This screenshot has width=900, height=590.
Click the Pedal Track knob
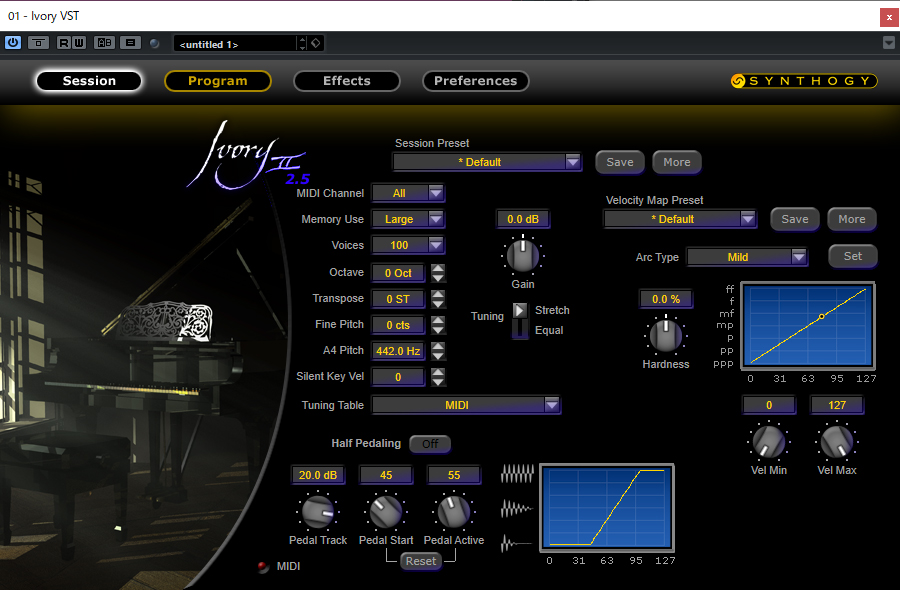pyautogui.click(x=318, y=511)
